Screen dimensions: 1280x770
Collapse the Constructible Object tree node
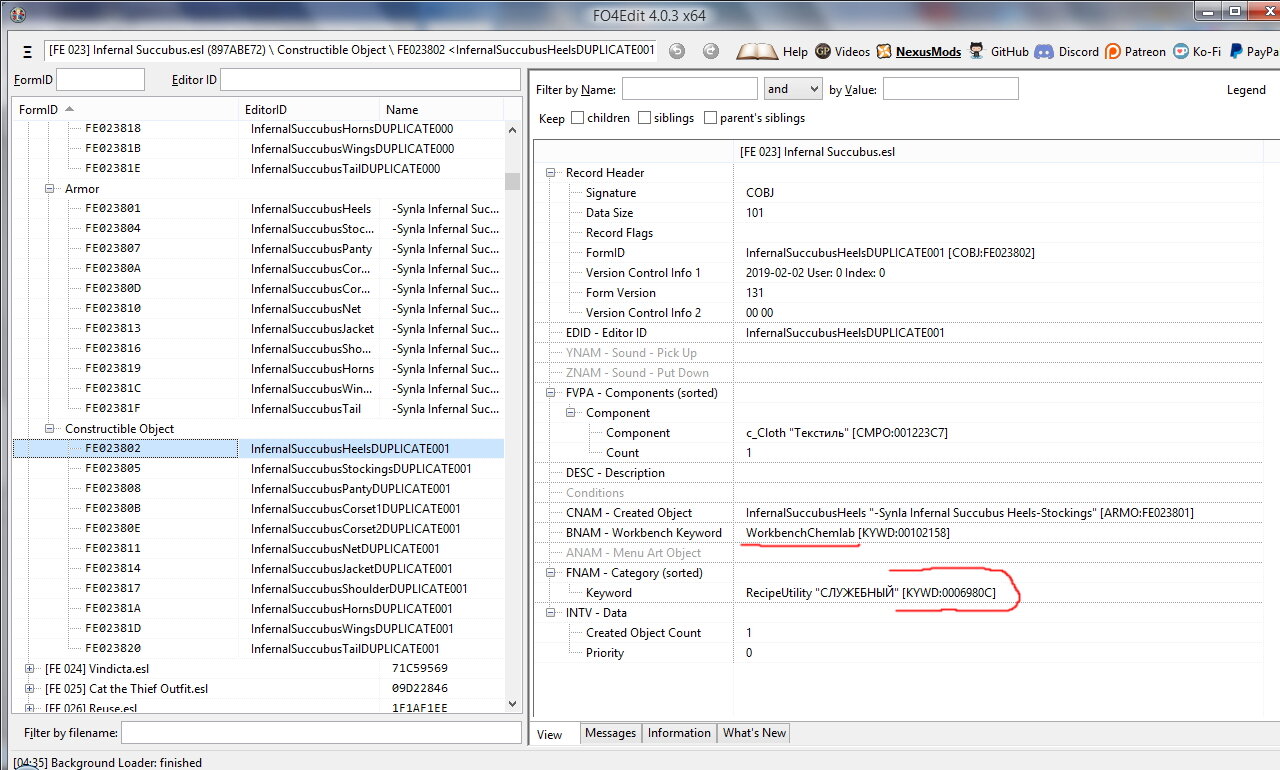[x=50, y=429]
